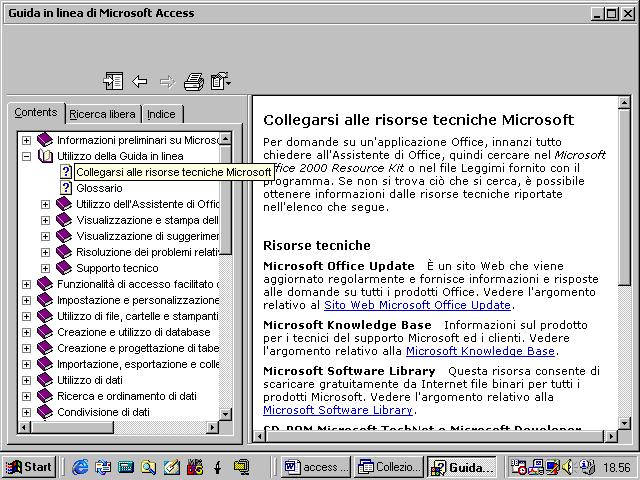Click topic pane scroll-up arrow
The height and width of the screenshot is (480, 640).
pos(624,102)
